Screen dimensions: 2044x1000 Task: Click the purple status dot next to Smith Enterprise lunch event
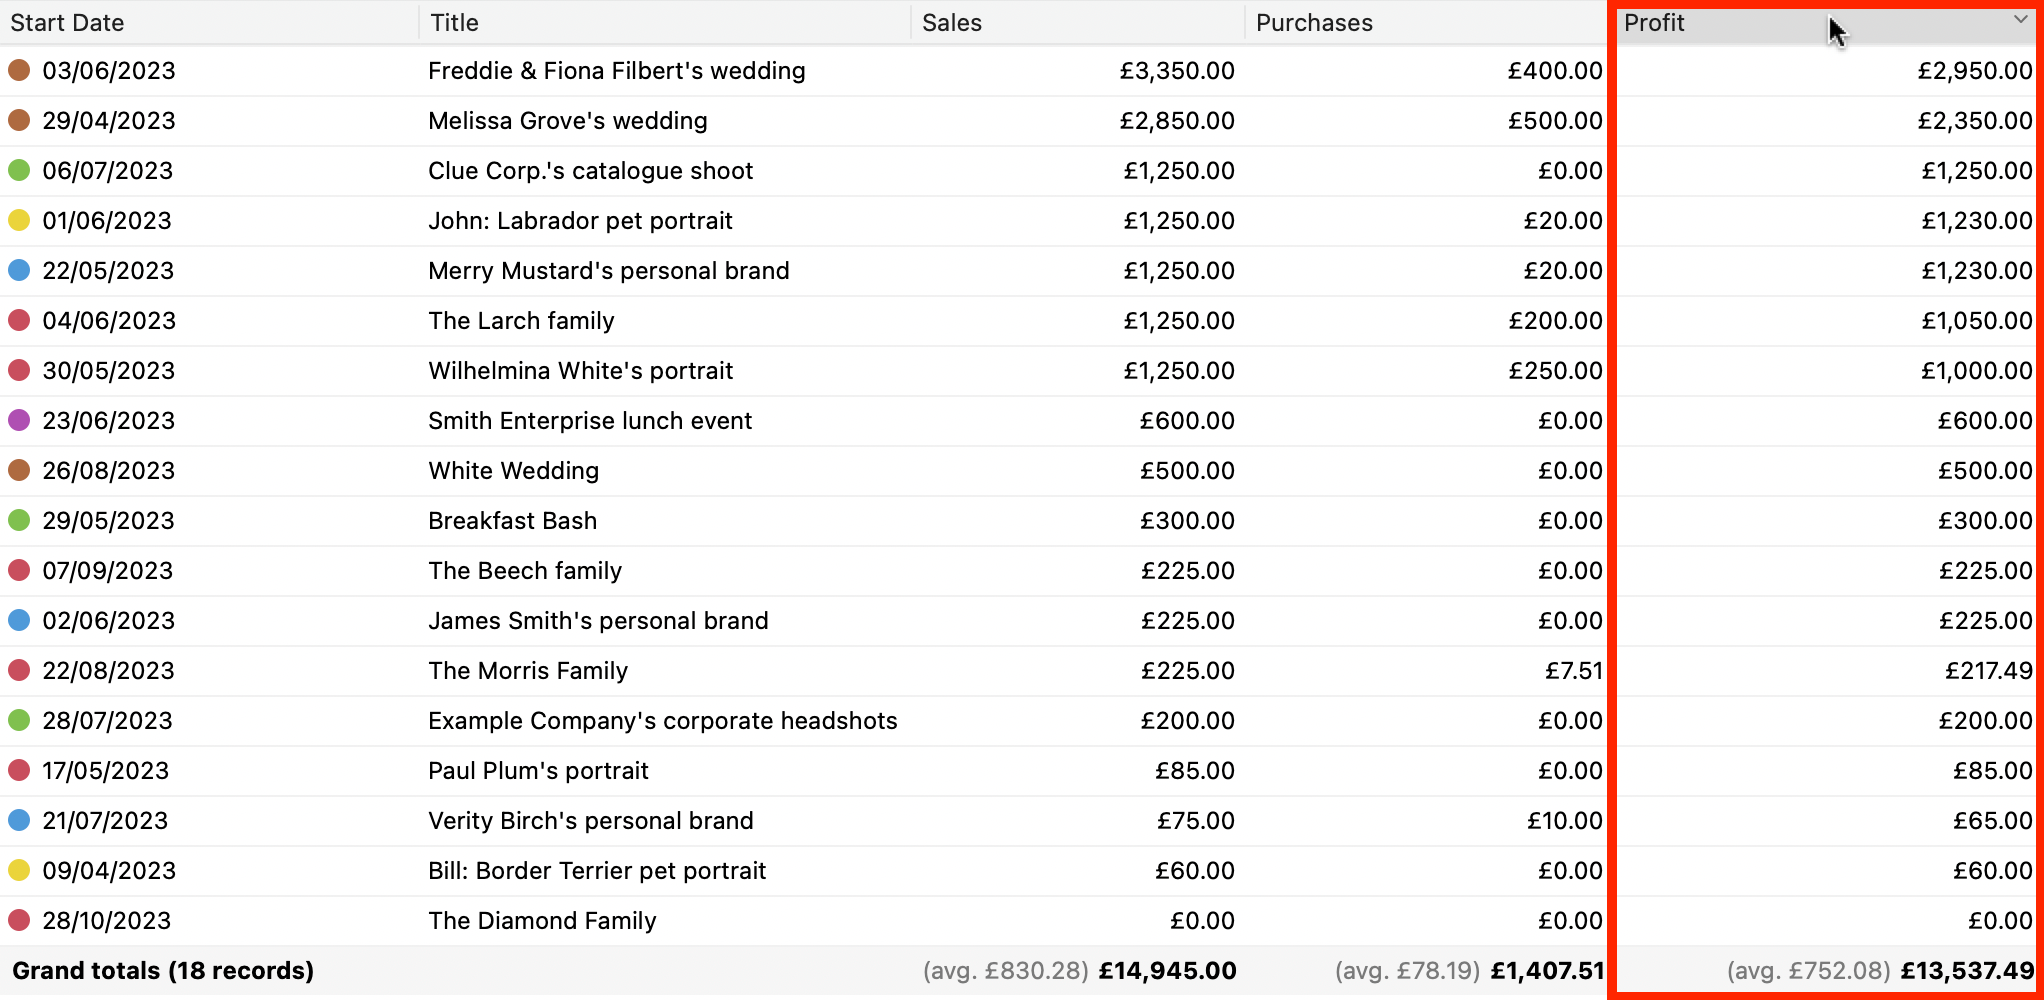pos(19,420)
